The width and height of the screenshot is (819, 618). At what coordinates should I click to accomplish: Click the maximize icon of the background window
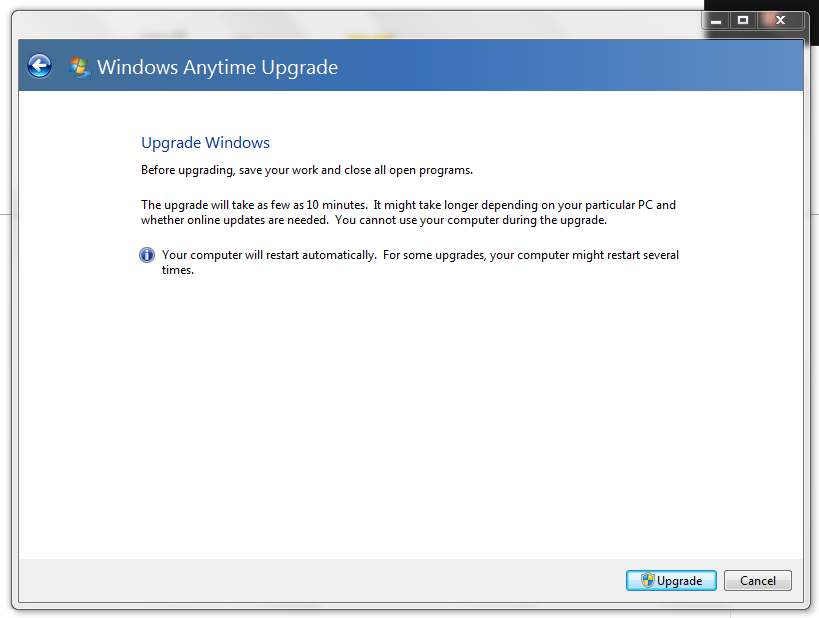744,19
